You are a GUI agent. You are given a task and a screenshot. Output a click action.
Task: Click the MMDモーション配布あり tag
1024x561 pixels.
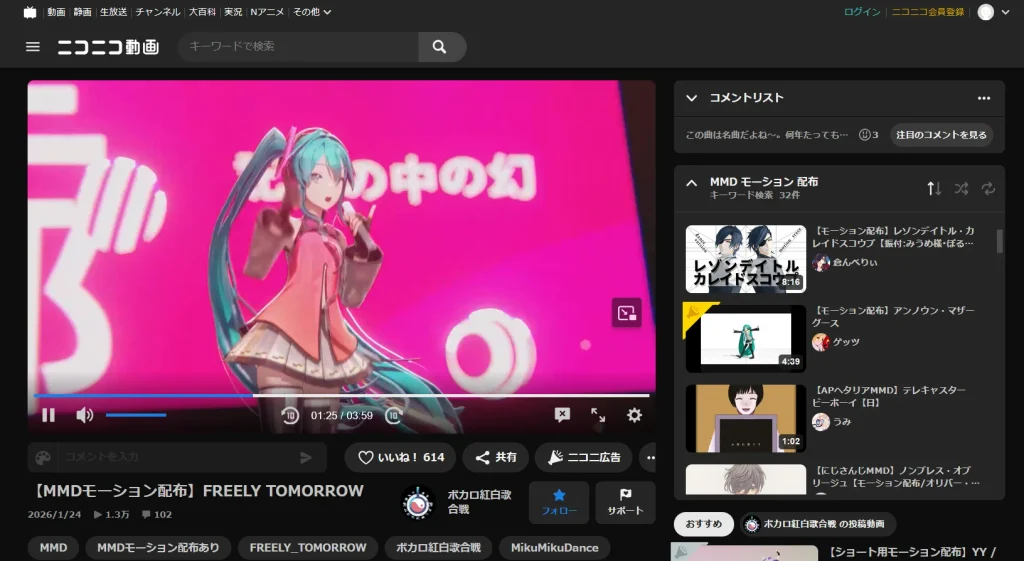point(158,548)
